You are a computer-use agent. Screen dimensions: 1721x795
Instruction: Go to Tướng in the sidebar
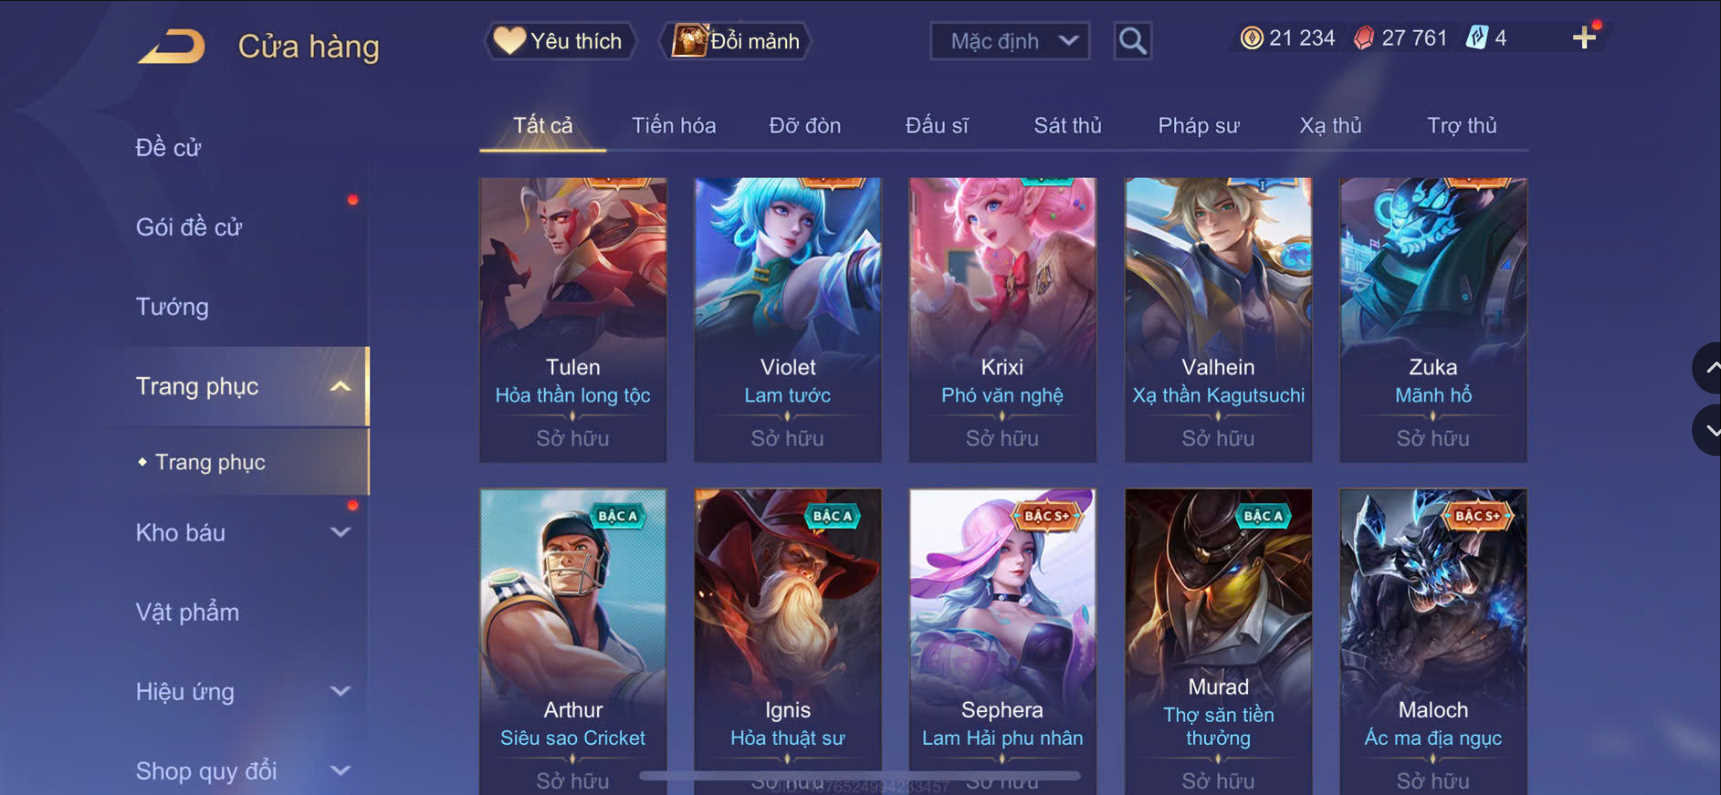(x=172, y=307)
